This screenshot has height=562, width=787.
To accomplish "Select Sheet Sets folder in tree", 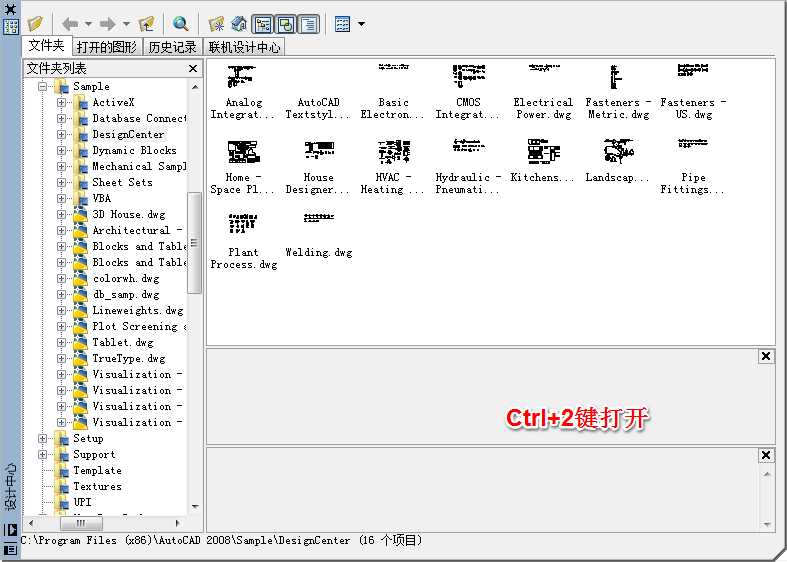I will [x=122, y=183].
